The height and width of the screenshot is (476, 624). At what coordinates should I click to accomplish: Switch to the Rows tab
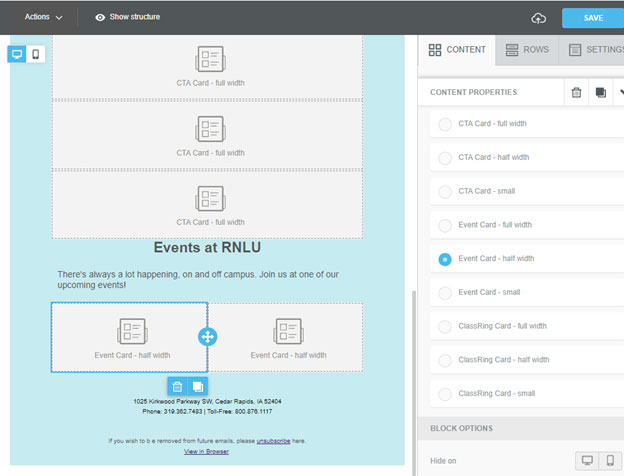(527, 50)
